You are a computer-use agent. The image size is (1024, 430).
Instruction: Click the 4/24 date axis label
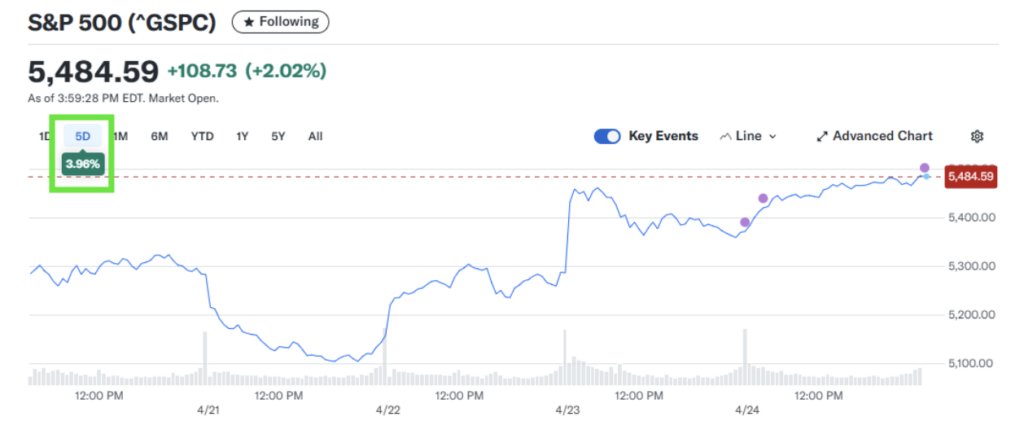tap(748, 411)
